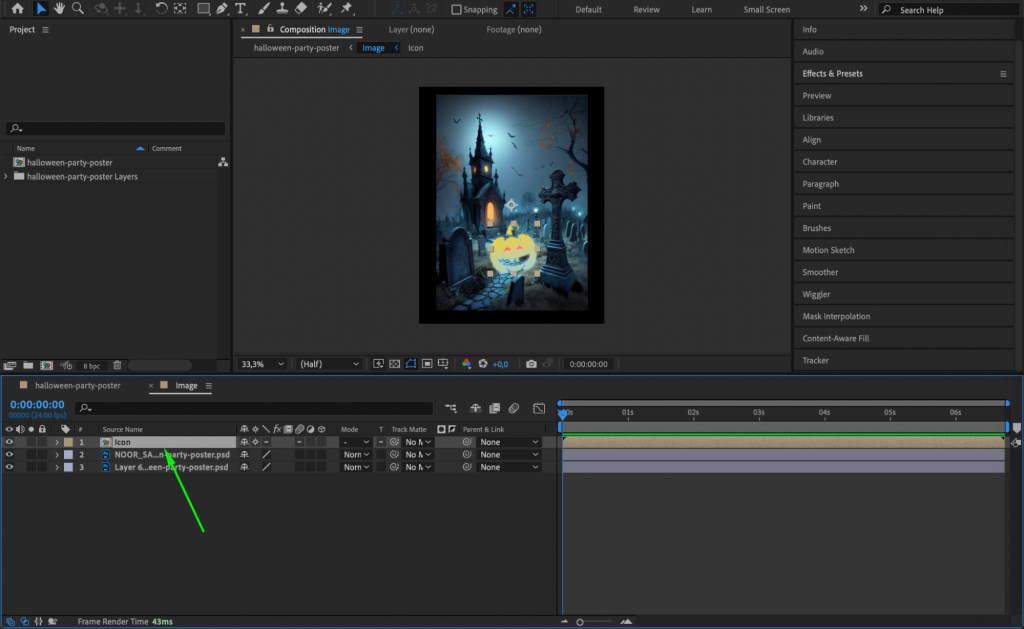1024x629 pixels.
Task: Activate the Zoom tool
Action: pos(77,9)
